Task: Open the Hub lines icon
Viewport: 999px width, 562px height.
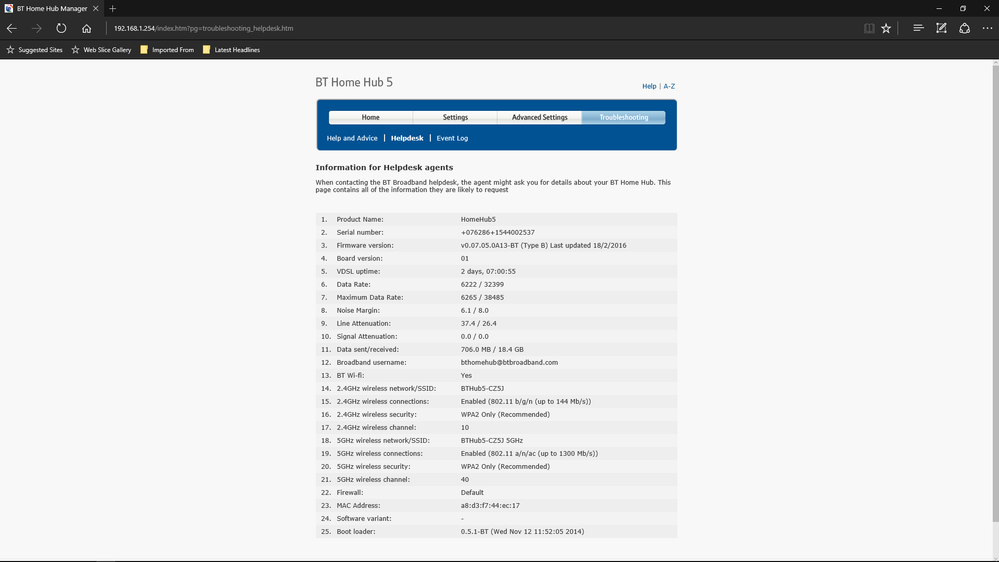Action: tap(918, 28)
